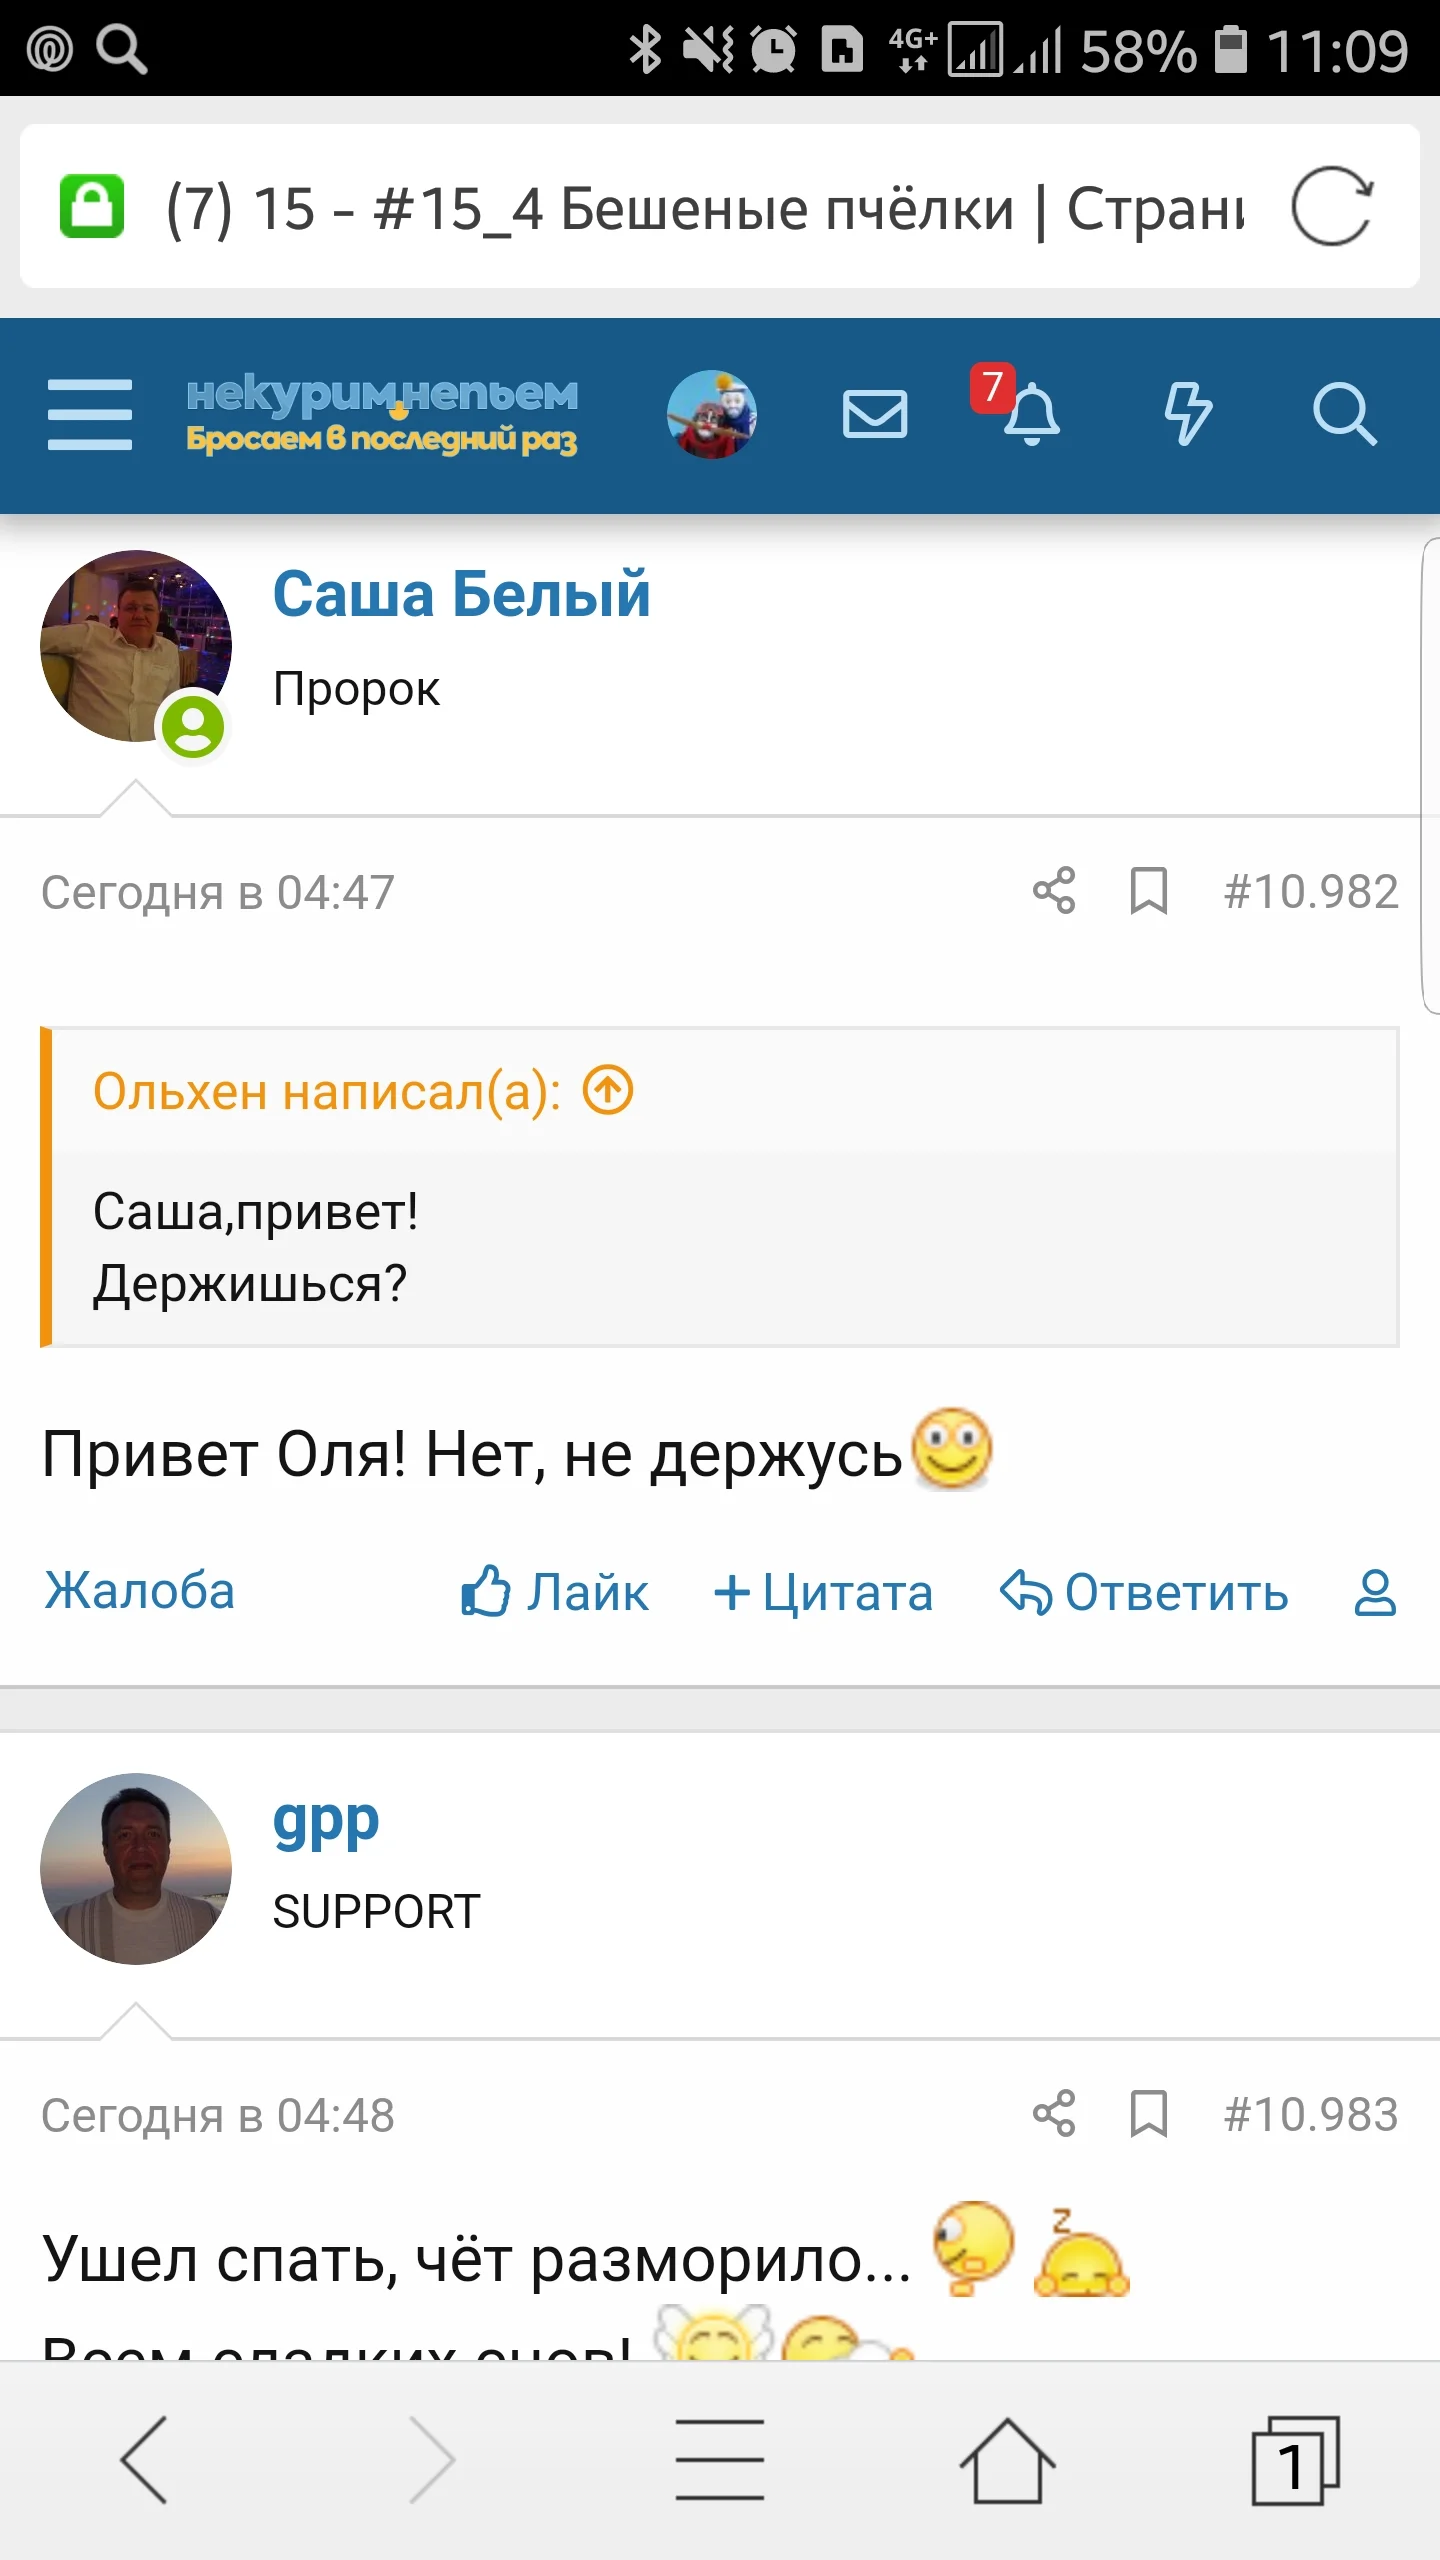
Task: Share post #10.982 via share icon
Action: (x=1053, y=893)
